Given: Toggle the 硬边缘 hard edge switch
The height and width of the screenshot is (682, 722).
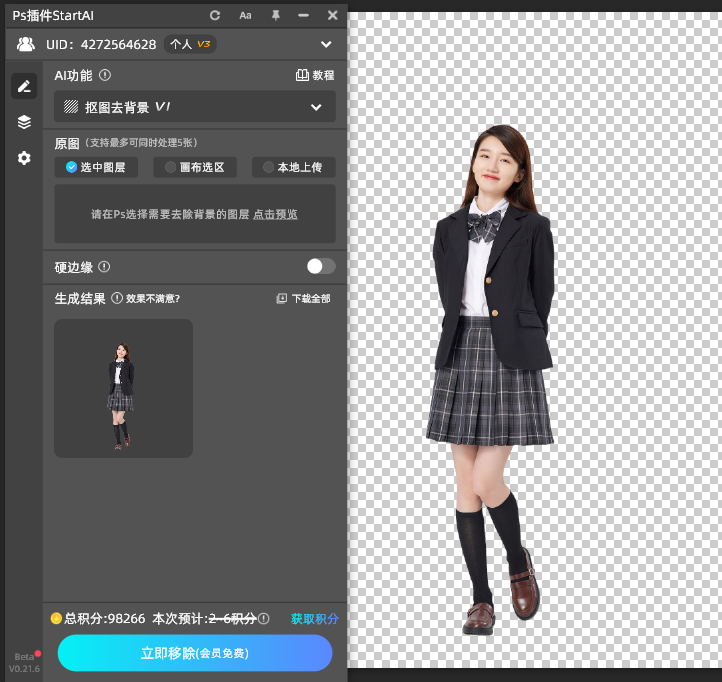Looking at the screenshot, I should pyautogui.click(x=320, y=266).
